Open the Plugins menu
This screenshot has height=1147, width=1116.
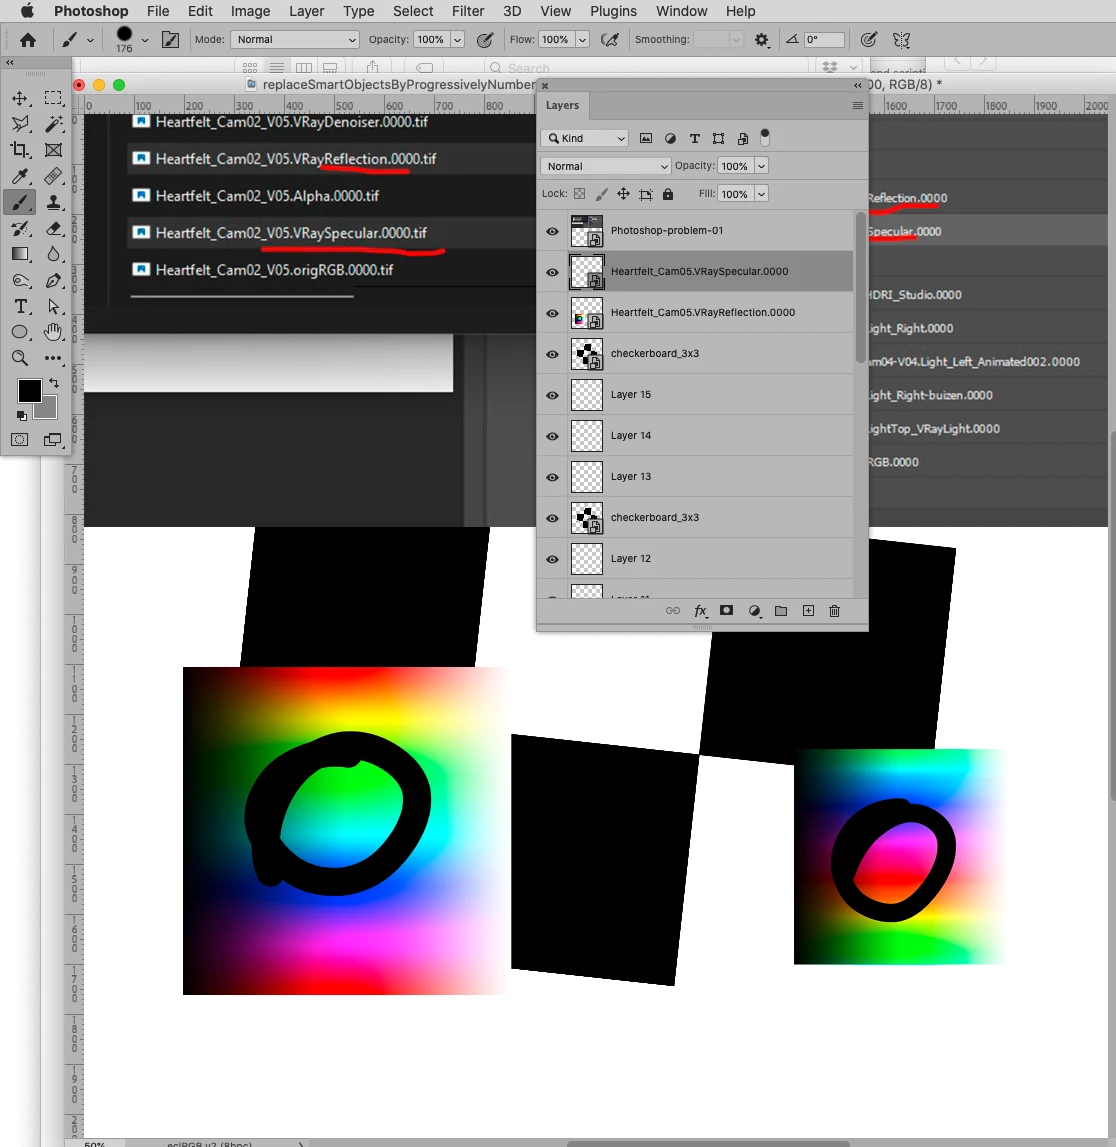click(x=613, y=11)
